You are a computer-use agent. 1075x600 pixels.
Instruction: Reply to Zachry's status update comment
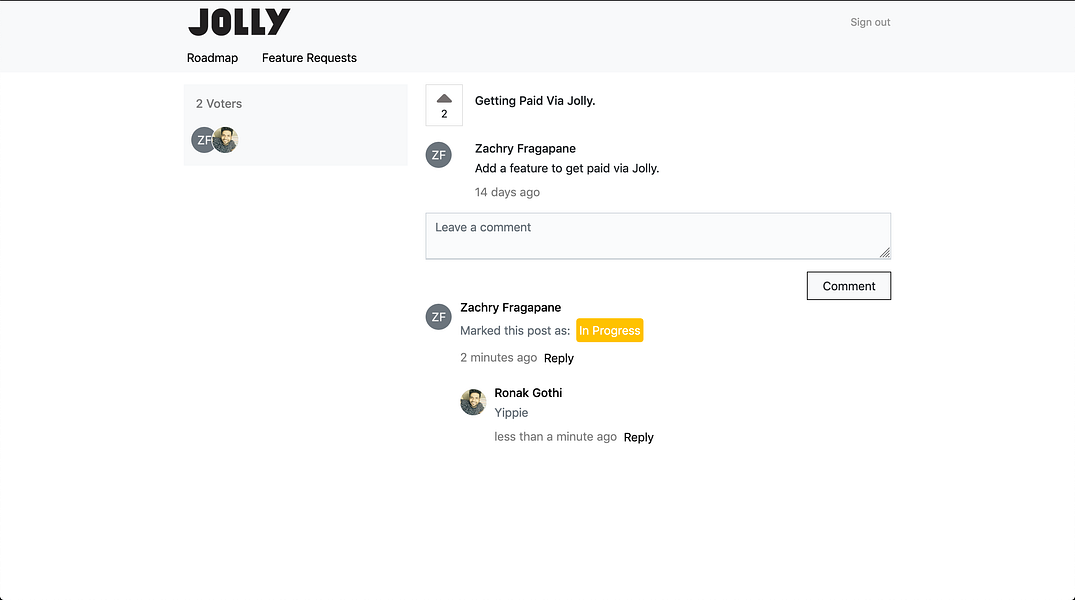(559, 358)
